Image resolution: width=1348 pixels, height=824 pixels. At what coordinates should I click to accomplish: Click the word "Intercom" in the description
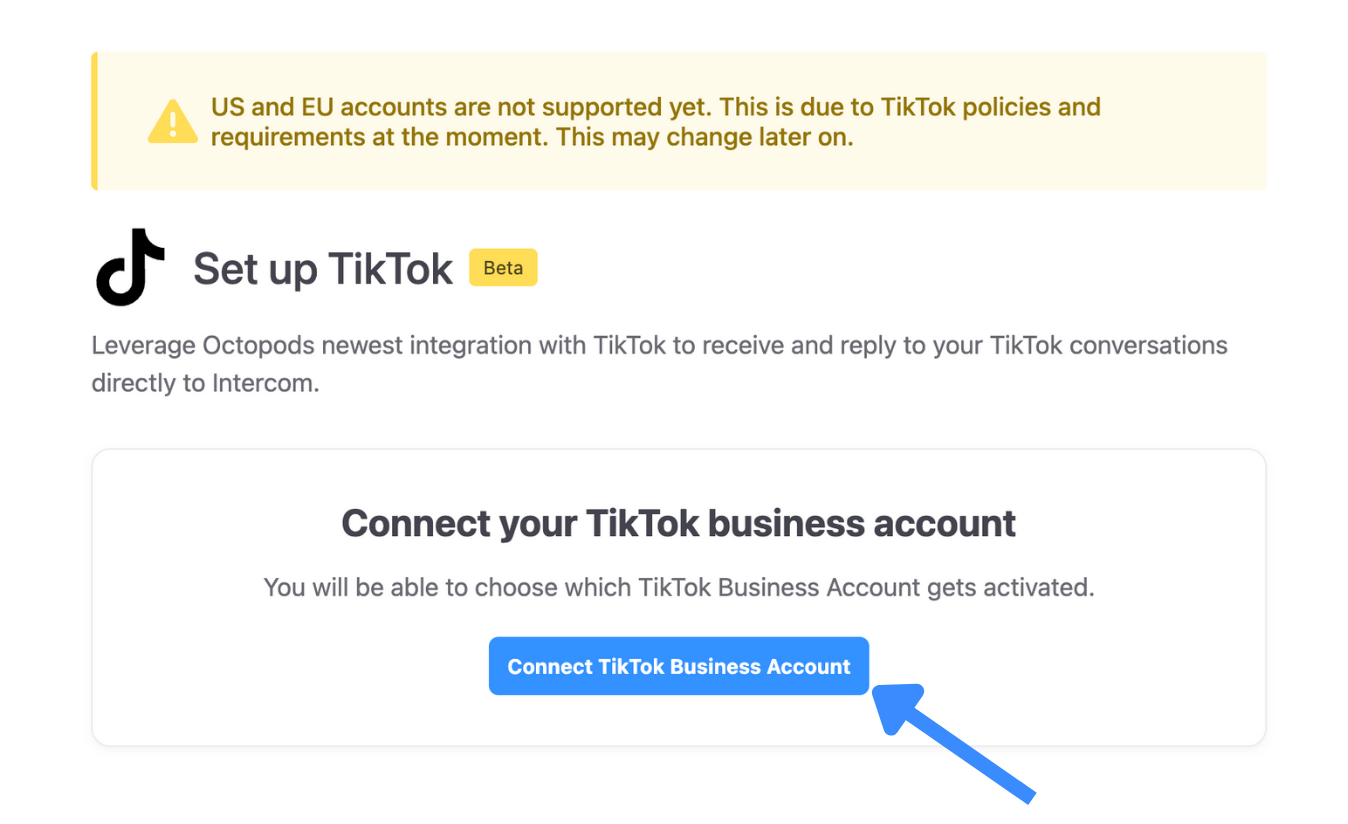point(263,383)
